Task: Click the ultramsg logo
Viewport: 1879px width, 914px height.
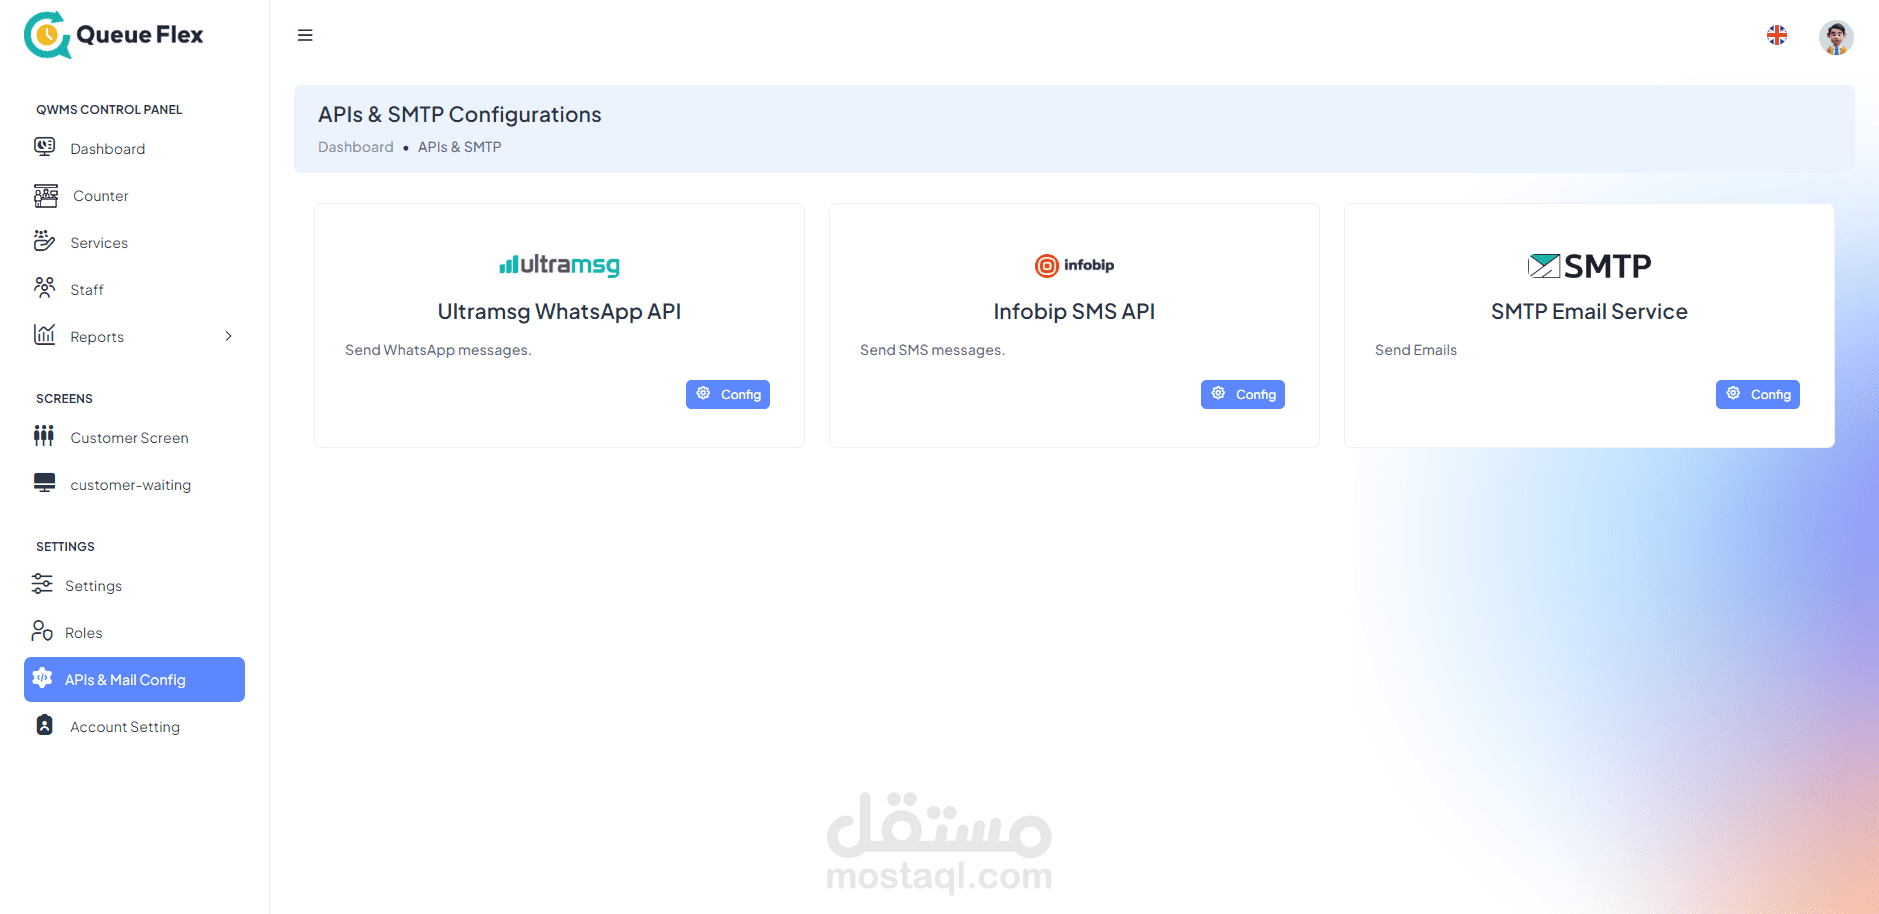Action: tap(559, 265)
